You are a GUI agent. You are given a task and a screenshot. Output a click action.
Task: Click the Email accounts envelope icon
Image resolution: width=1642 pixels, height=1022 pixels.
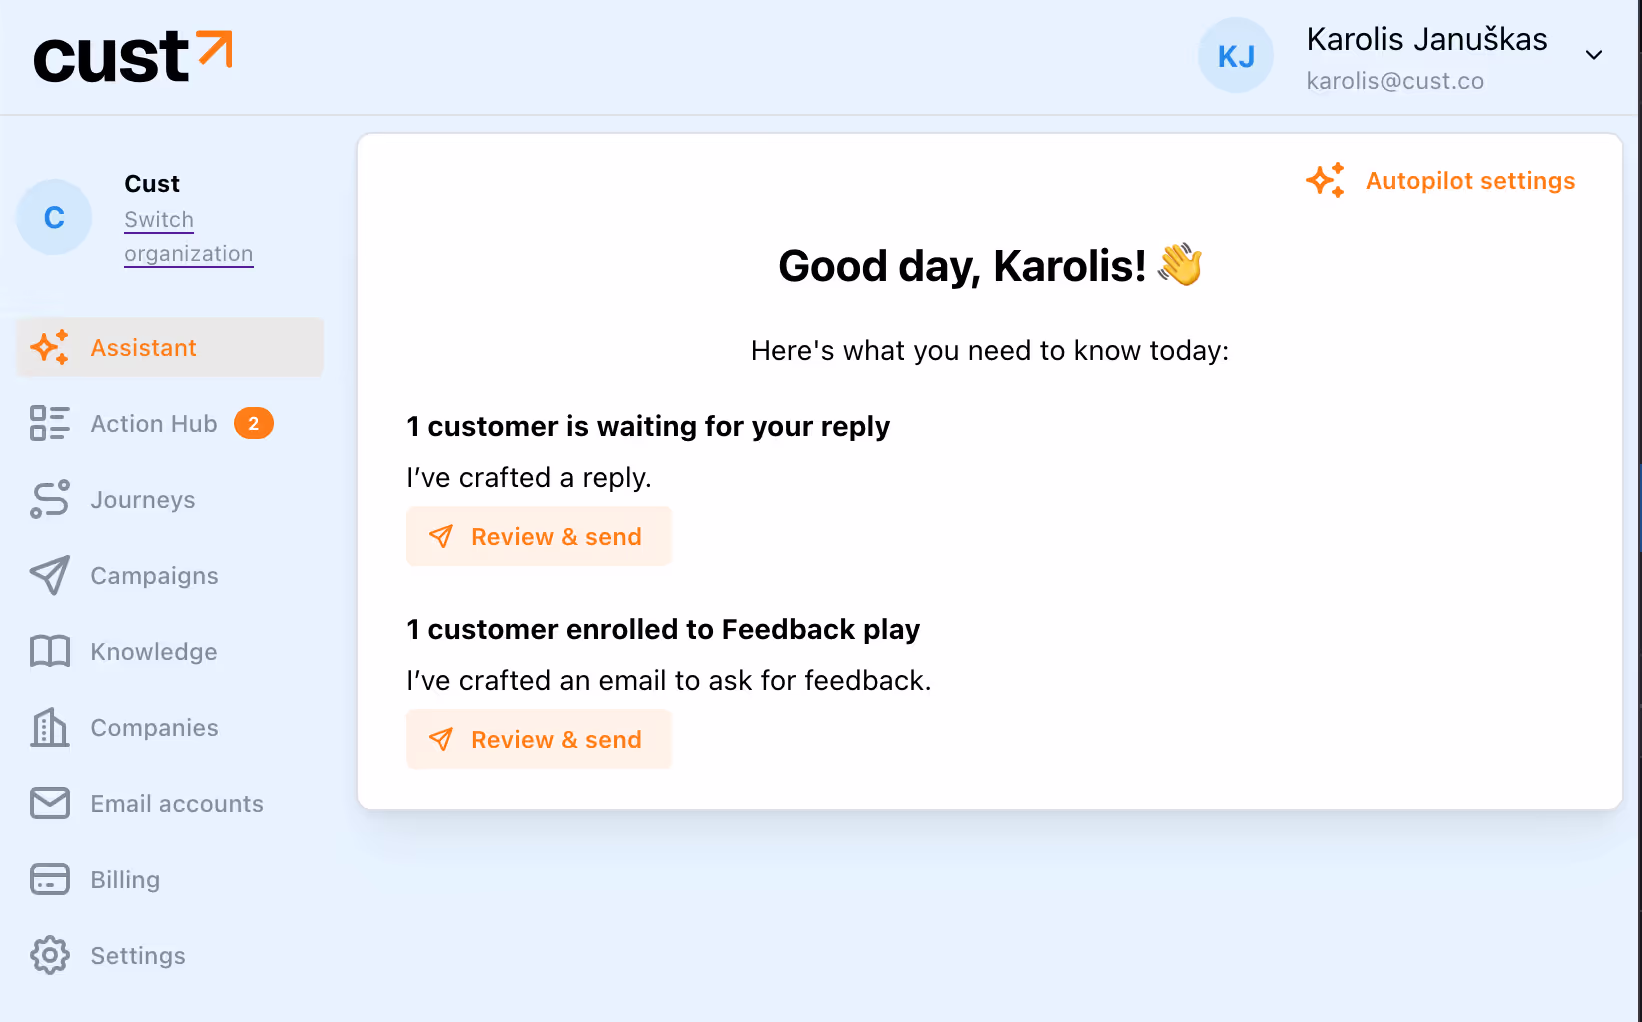49,803
